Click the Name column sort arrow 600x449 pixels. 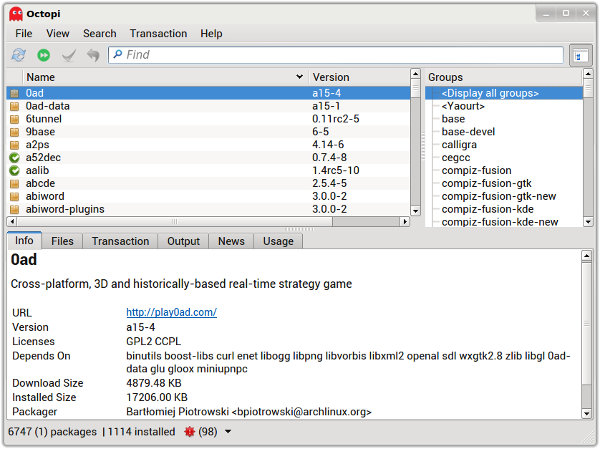pos(300,77)
